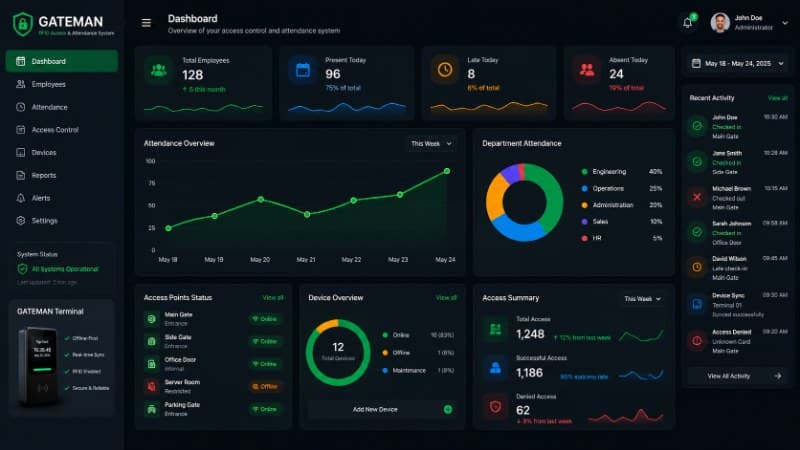
Task: Click the Denied Access shield icon
Action: [x=495, y=407]
